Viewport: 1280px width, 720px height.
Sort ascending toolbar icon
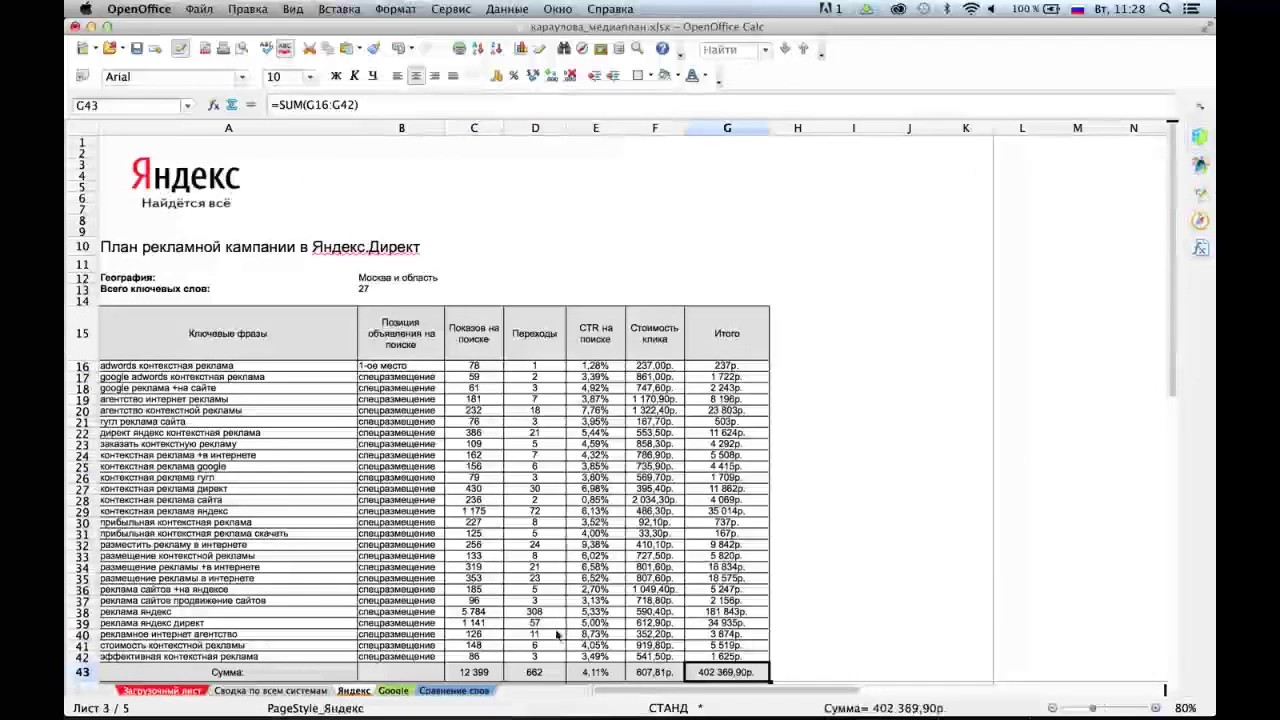click(478, 48)
